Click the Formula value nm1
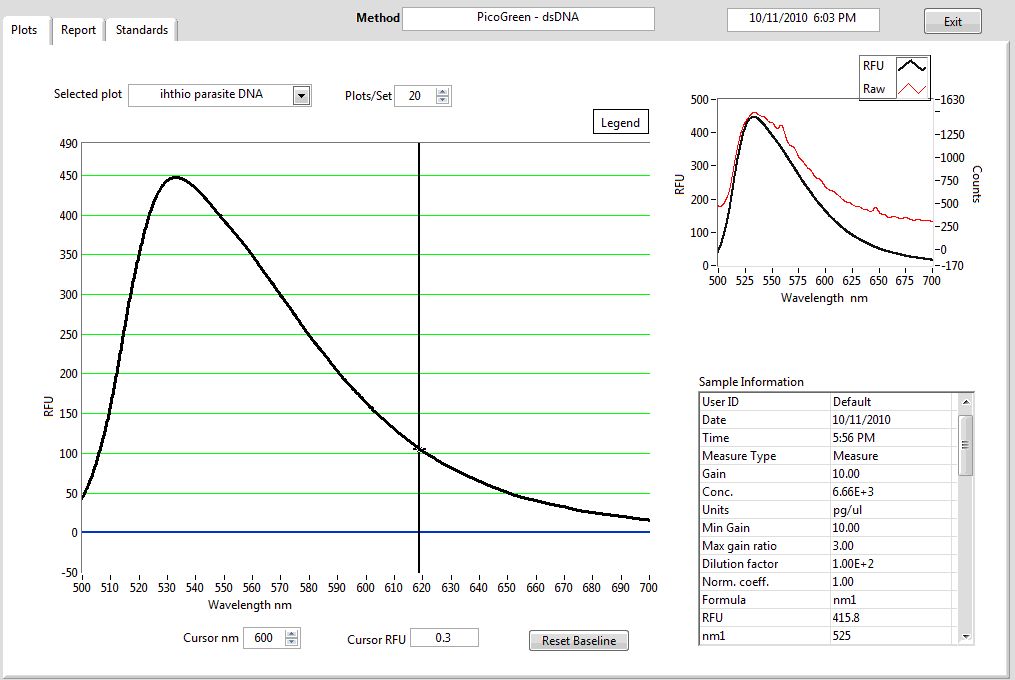1015x680 pixels. pos(845,600)
